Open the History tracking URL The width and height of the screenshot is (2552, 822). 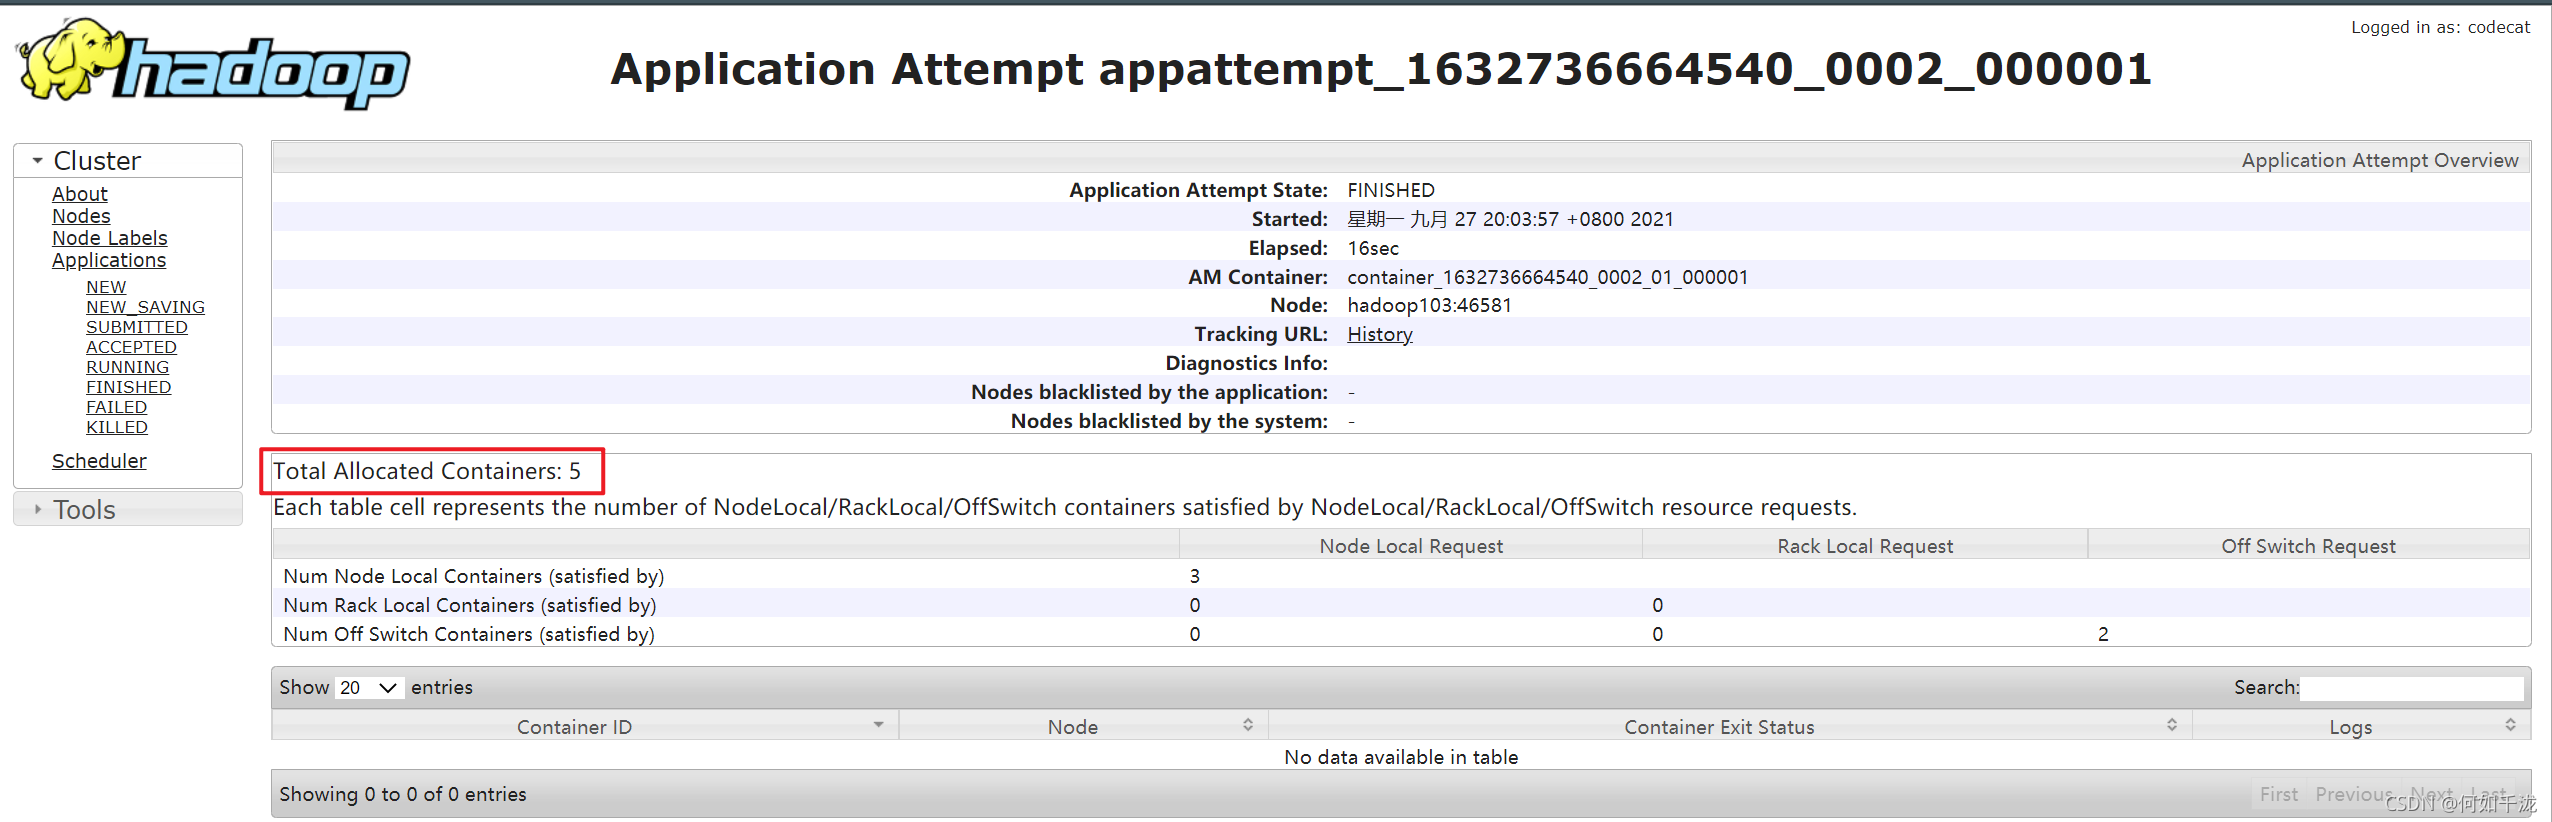1380,334
